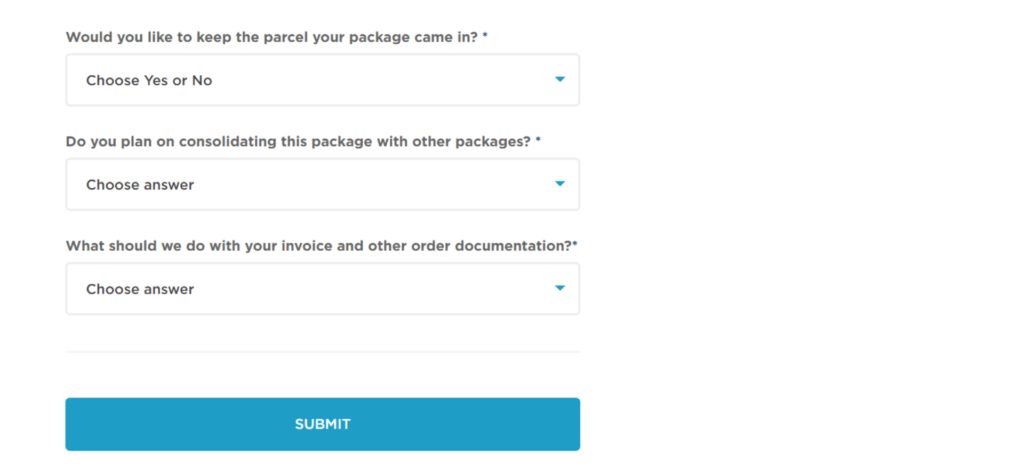Open the "Choose Yes or No" parcel dropdown
Viewport: 1024px width, 476px height.
click(x=322, y=80)
